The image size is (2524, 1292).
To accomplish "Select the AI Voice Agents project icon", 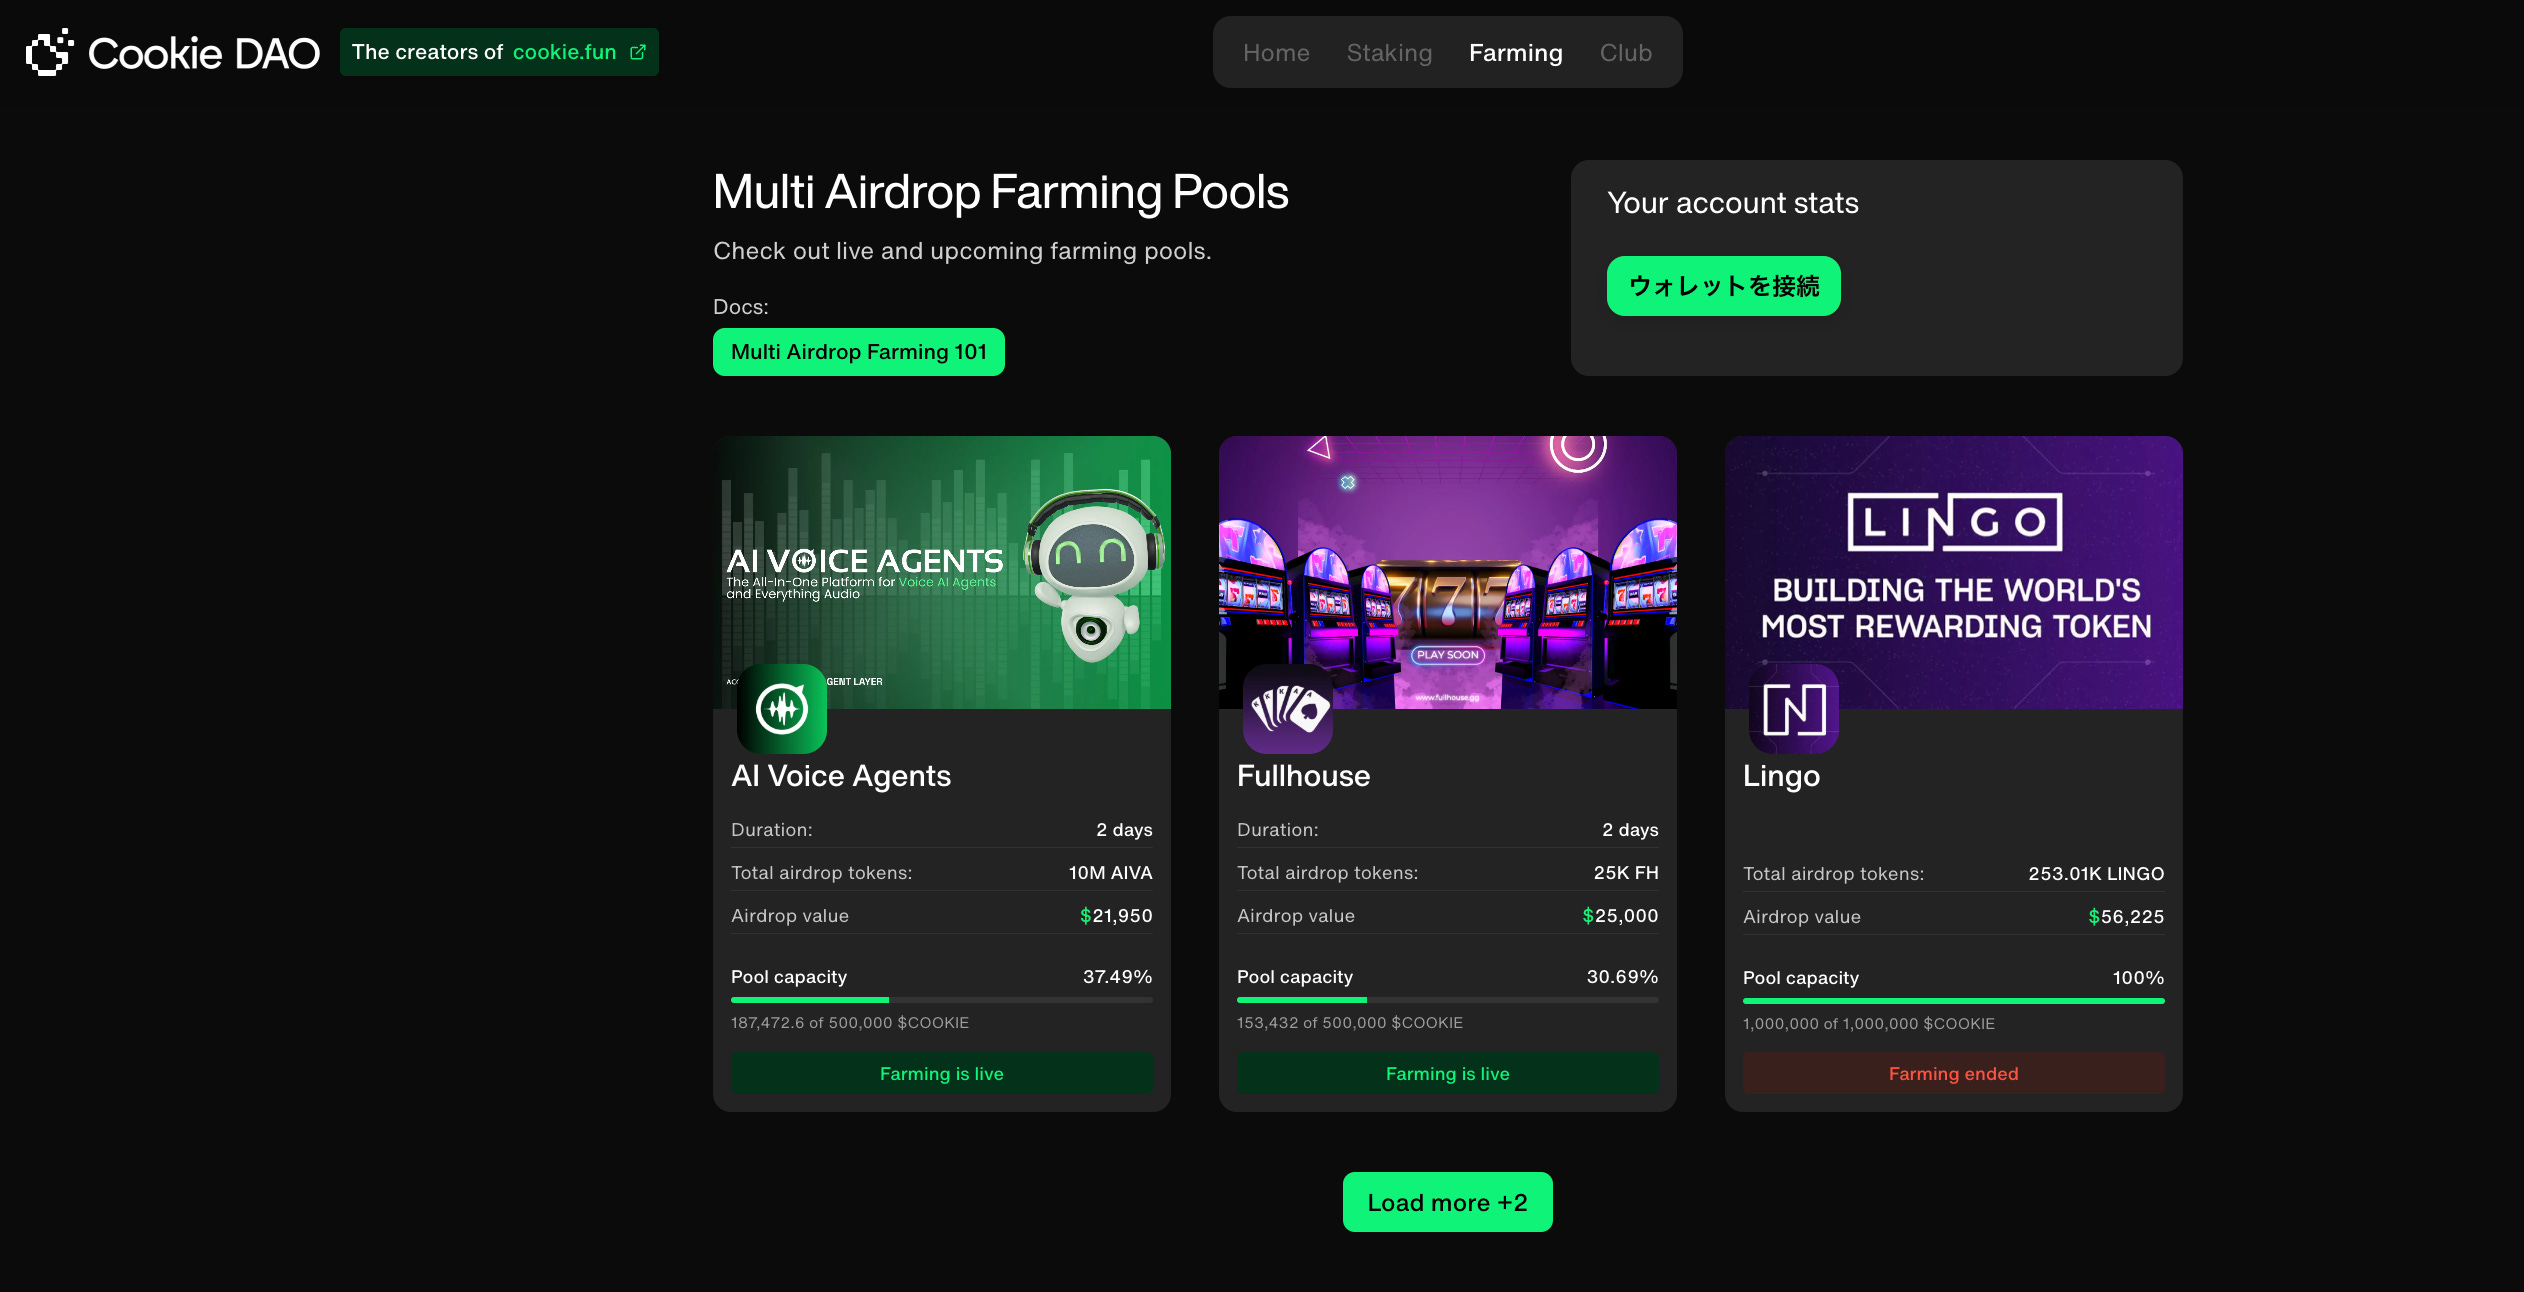I will (783, 710).
